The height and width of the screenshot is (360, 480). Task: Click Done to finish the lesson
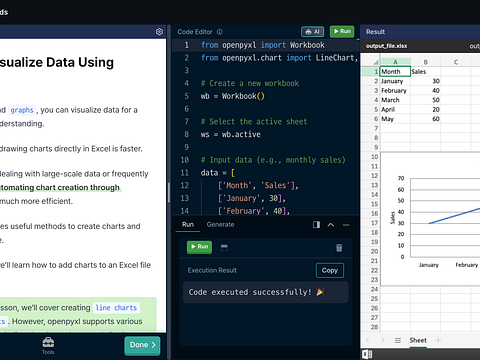142,345
